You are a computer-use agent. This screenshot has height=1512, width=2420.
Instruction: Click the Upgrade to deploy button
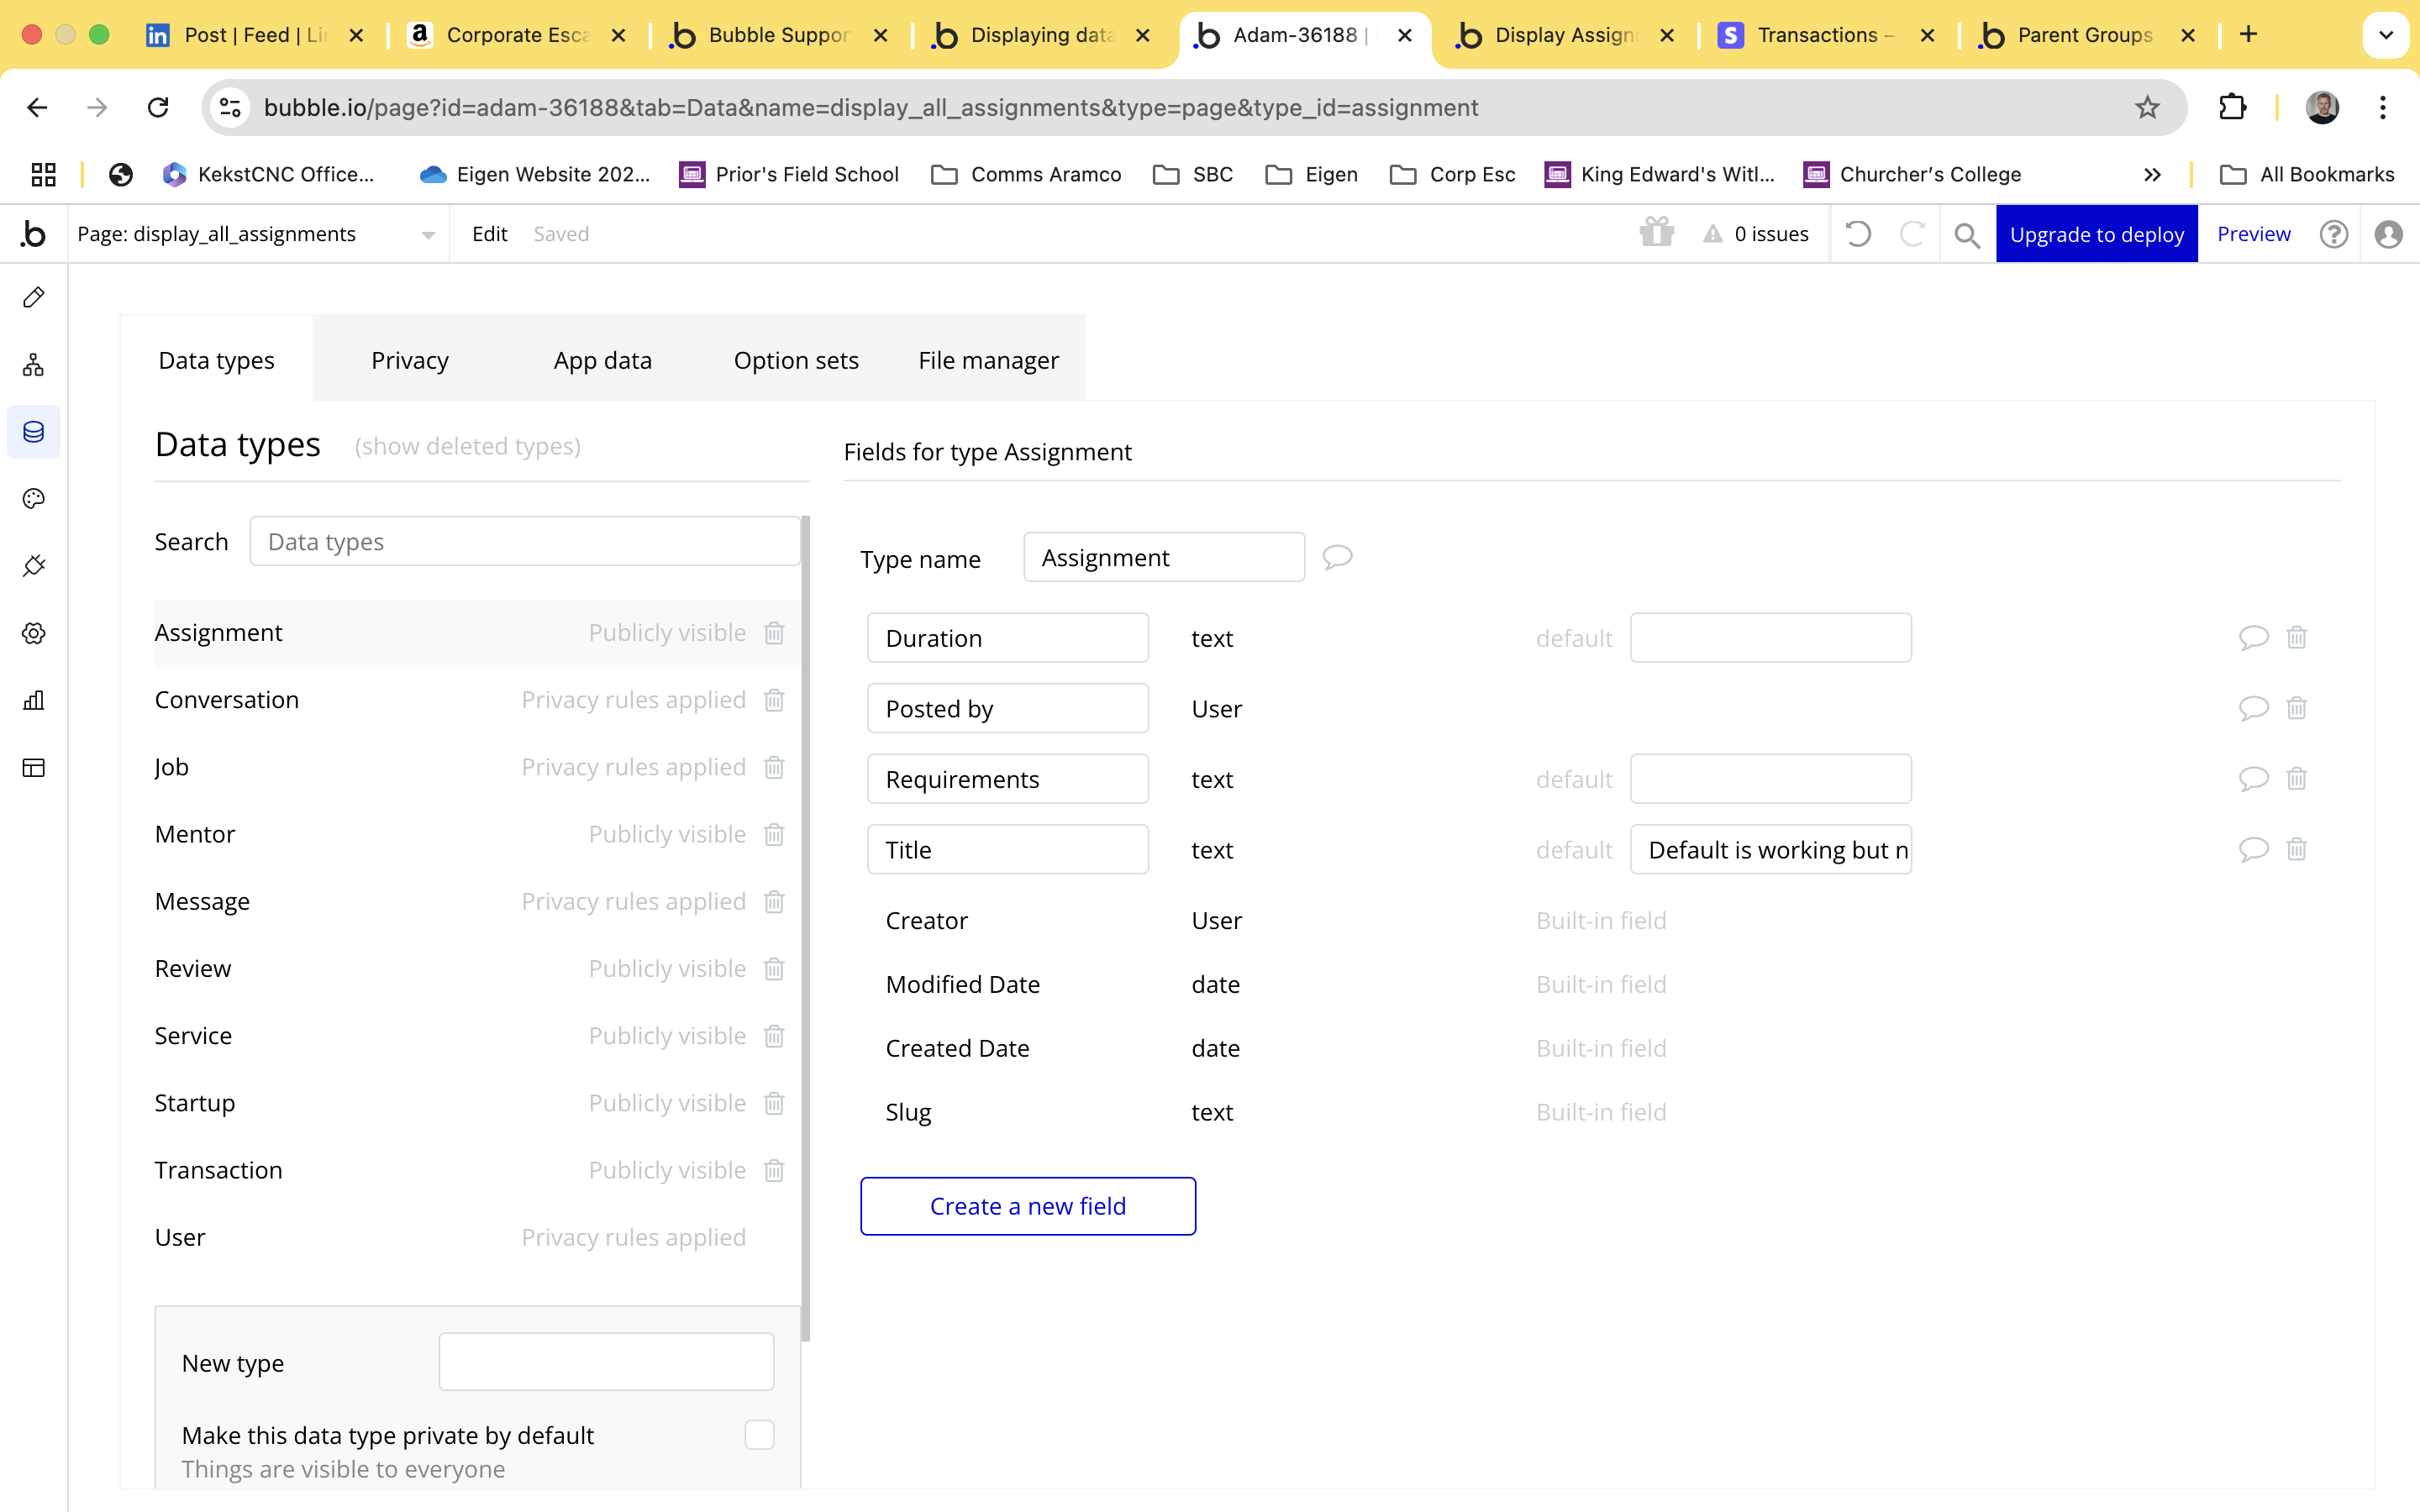click(x=2096, y=234)
